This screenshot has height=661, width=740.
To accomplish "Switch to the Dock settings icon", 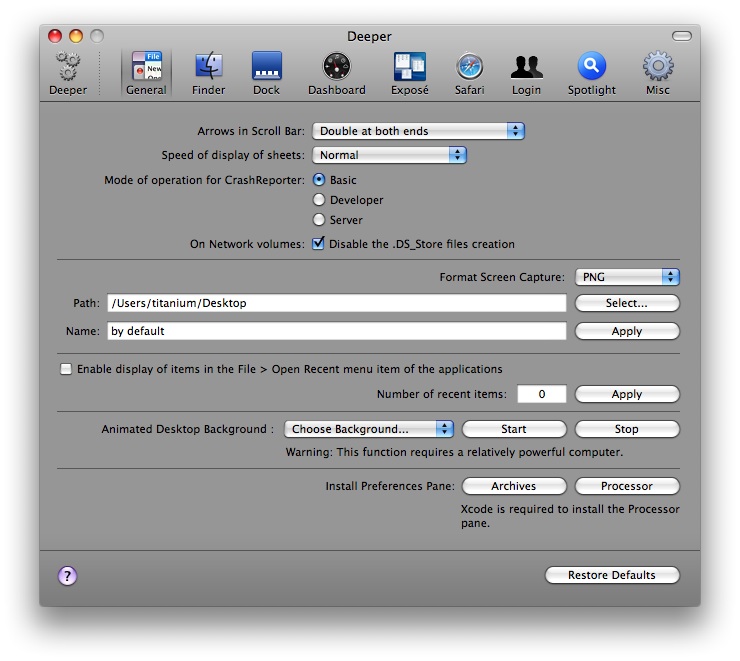I will pyautogui.click(x=266, y=72).
